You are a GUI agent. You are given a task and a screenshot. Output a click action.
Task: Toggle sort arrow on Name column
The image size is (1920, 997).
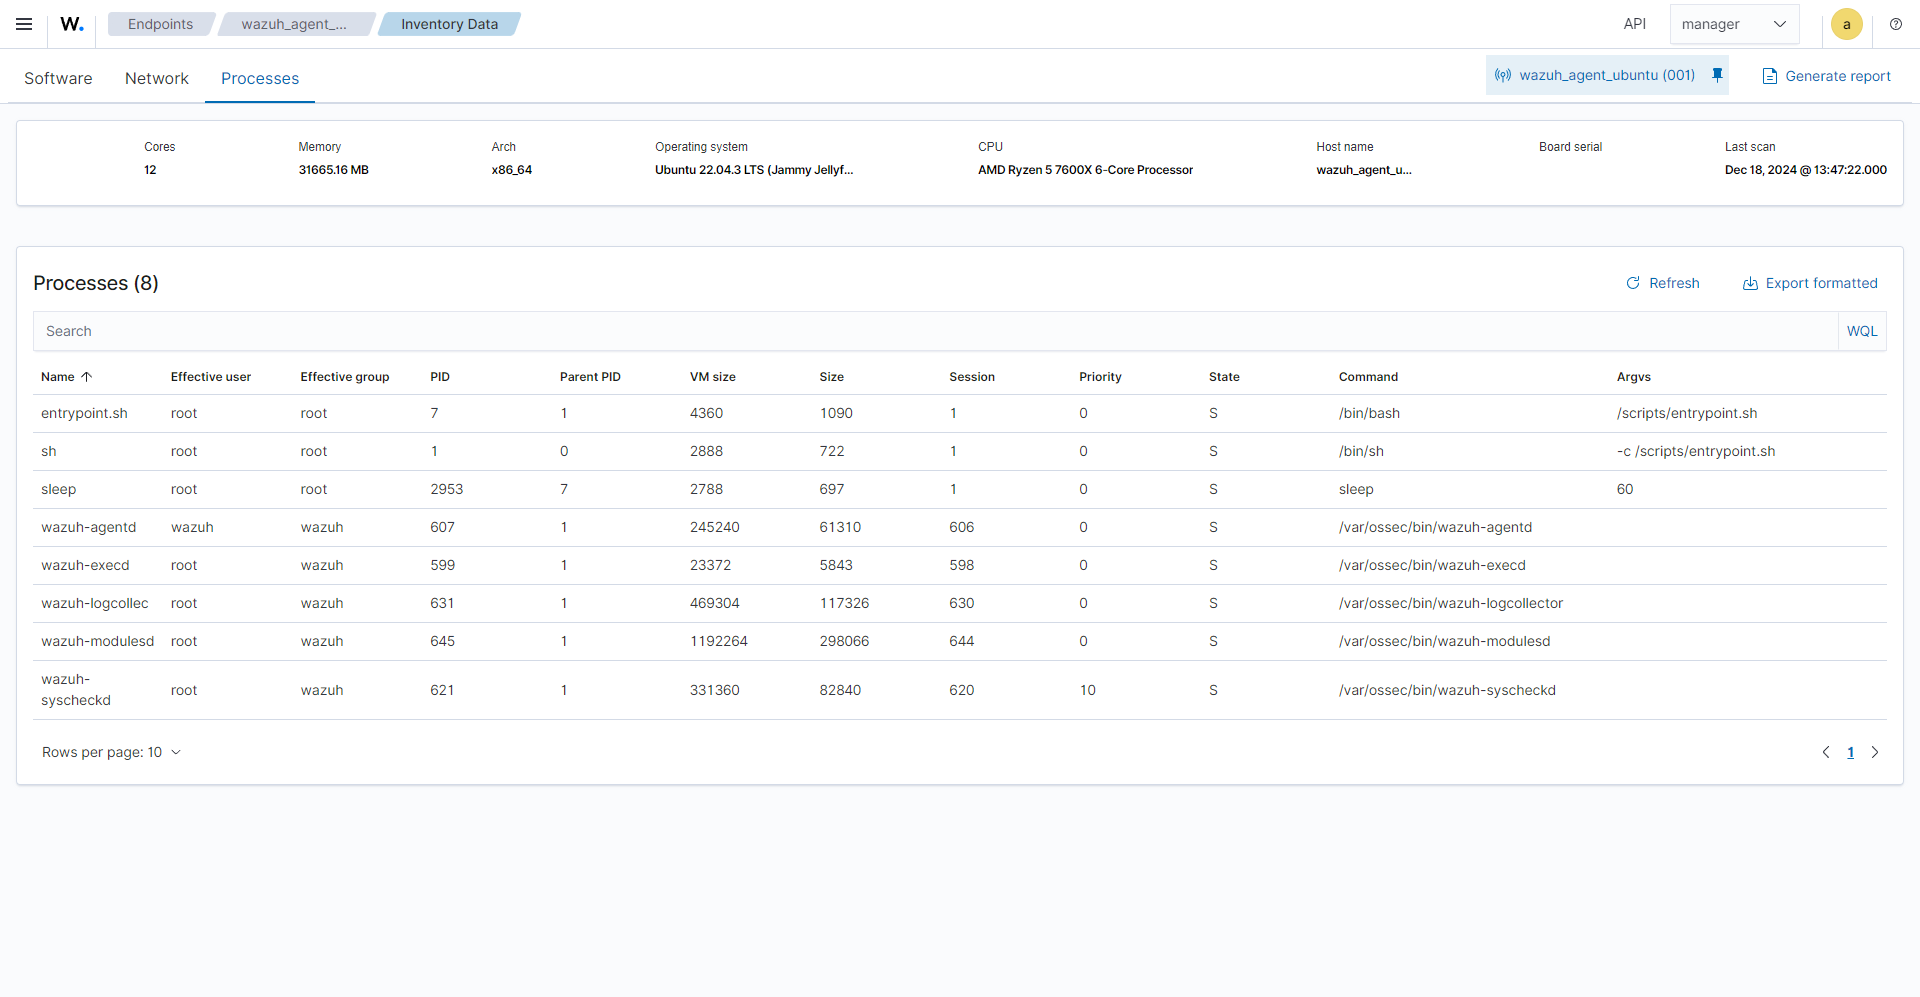(87, 377)
